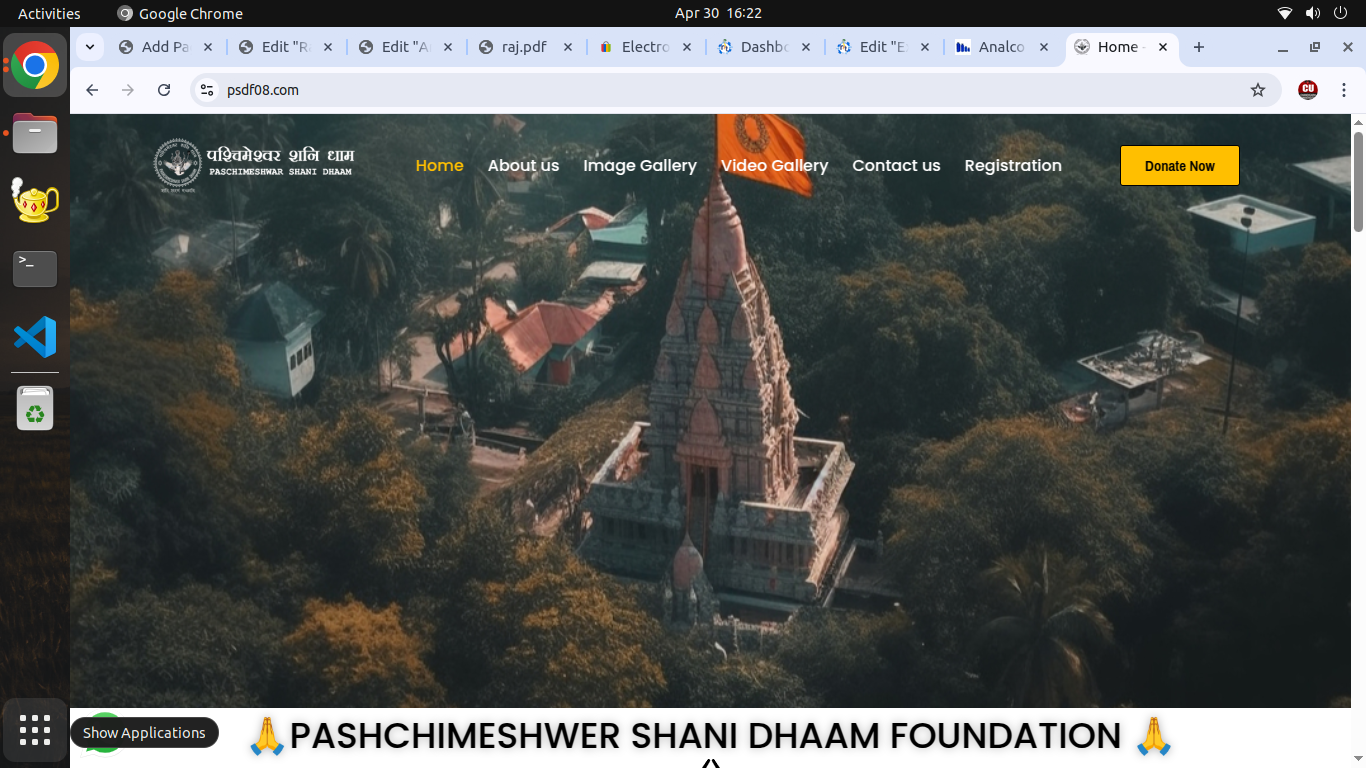Open Google Chrome from the dock
The width and height of the screenshot is (1366, 768).
click(x=35, y=66)
